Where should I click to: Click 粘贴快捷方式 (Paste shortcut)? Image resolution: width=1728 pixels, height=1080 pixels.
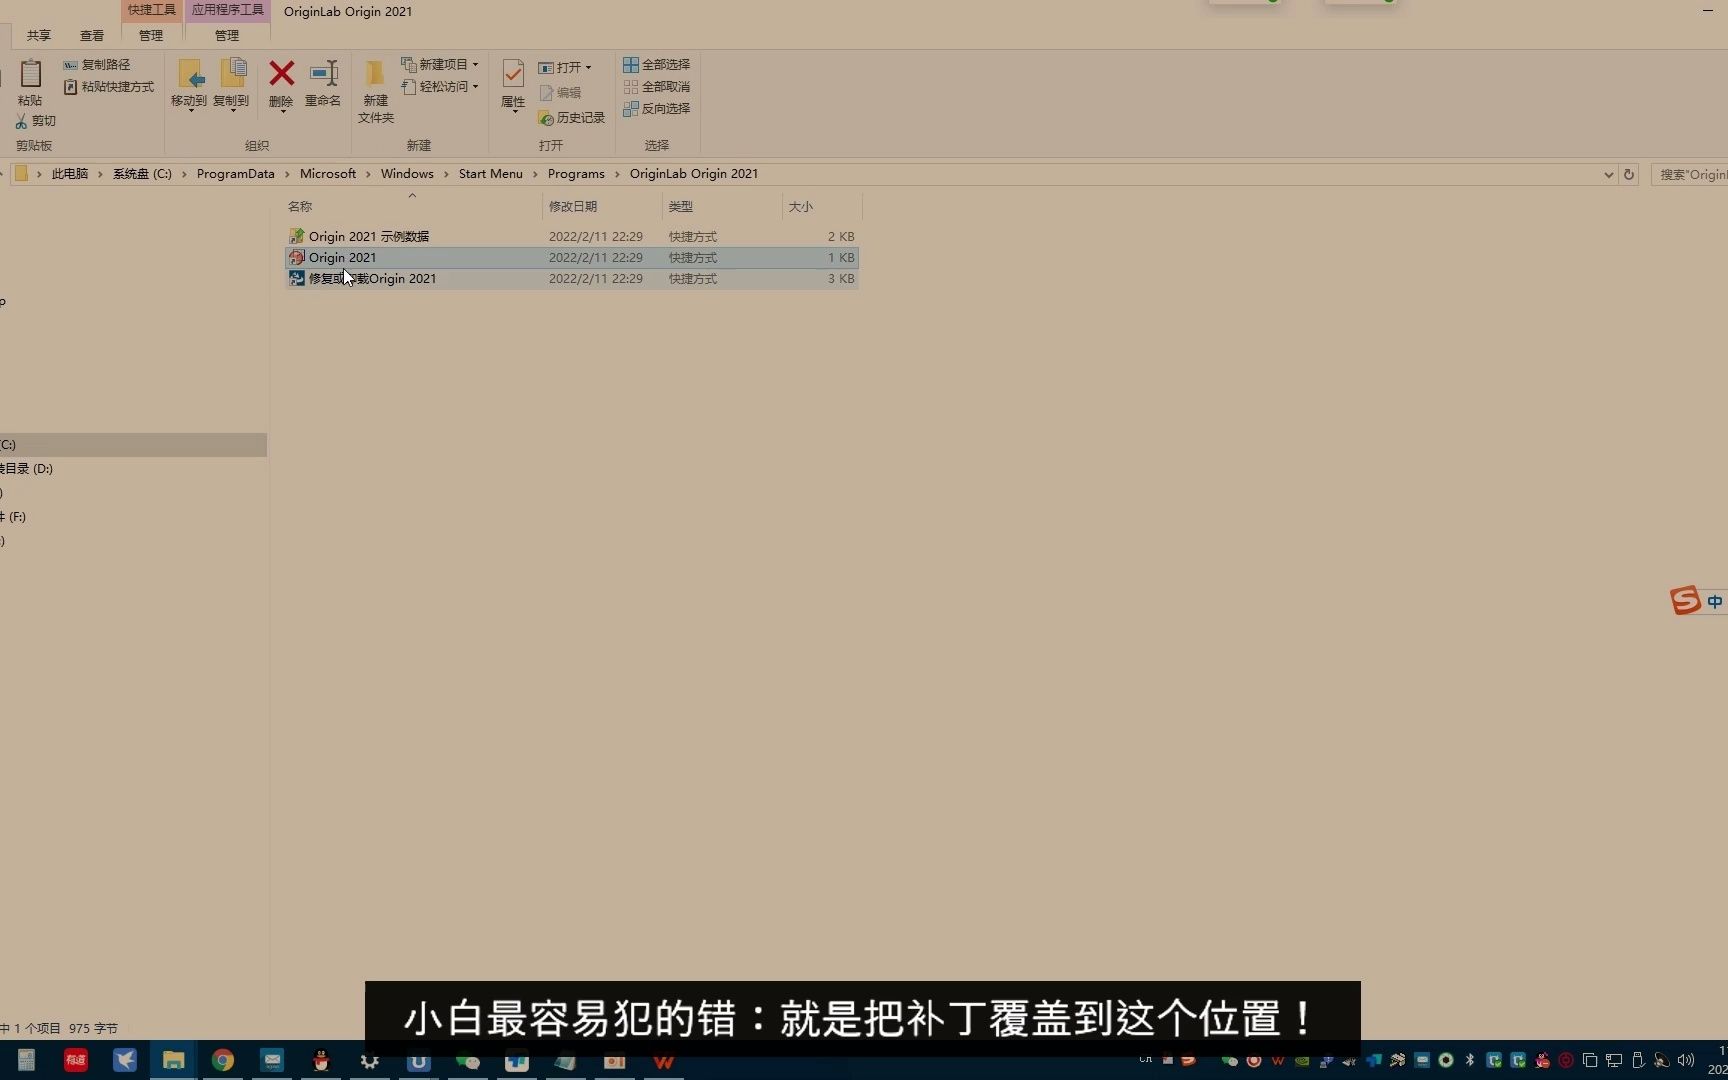pos(109,87)
